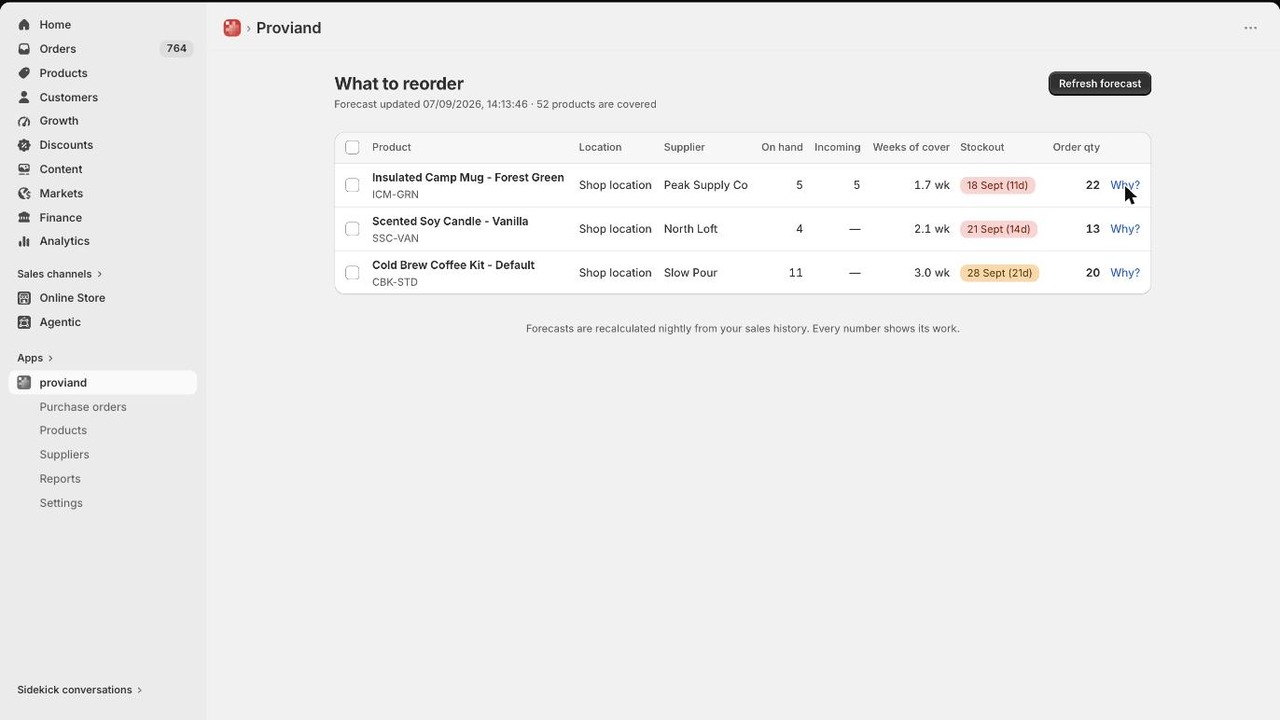Open the Analytics bar chart icon

[x=24, y=241]
